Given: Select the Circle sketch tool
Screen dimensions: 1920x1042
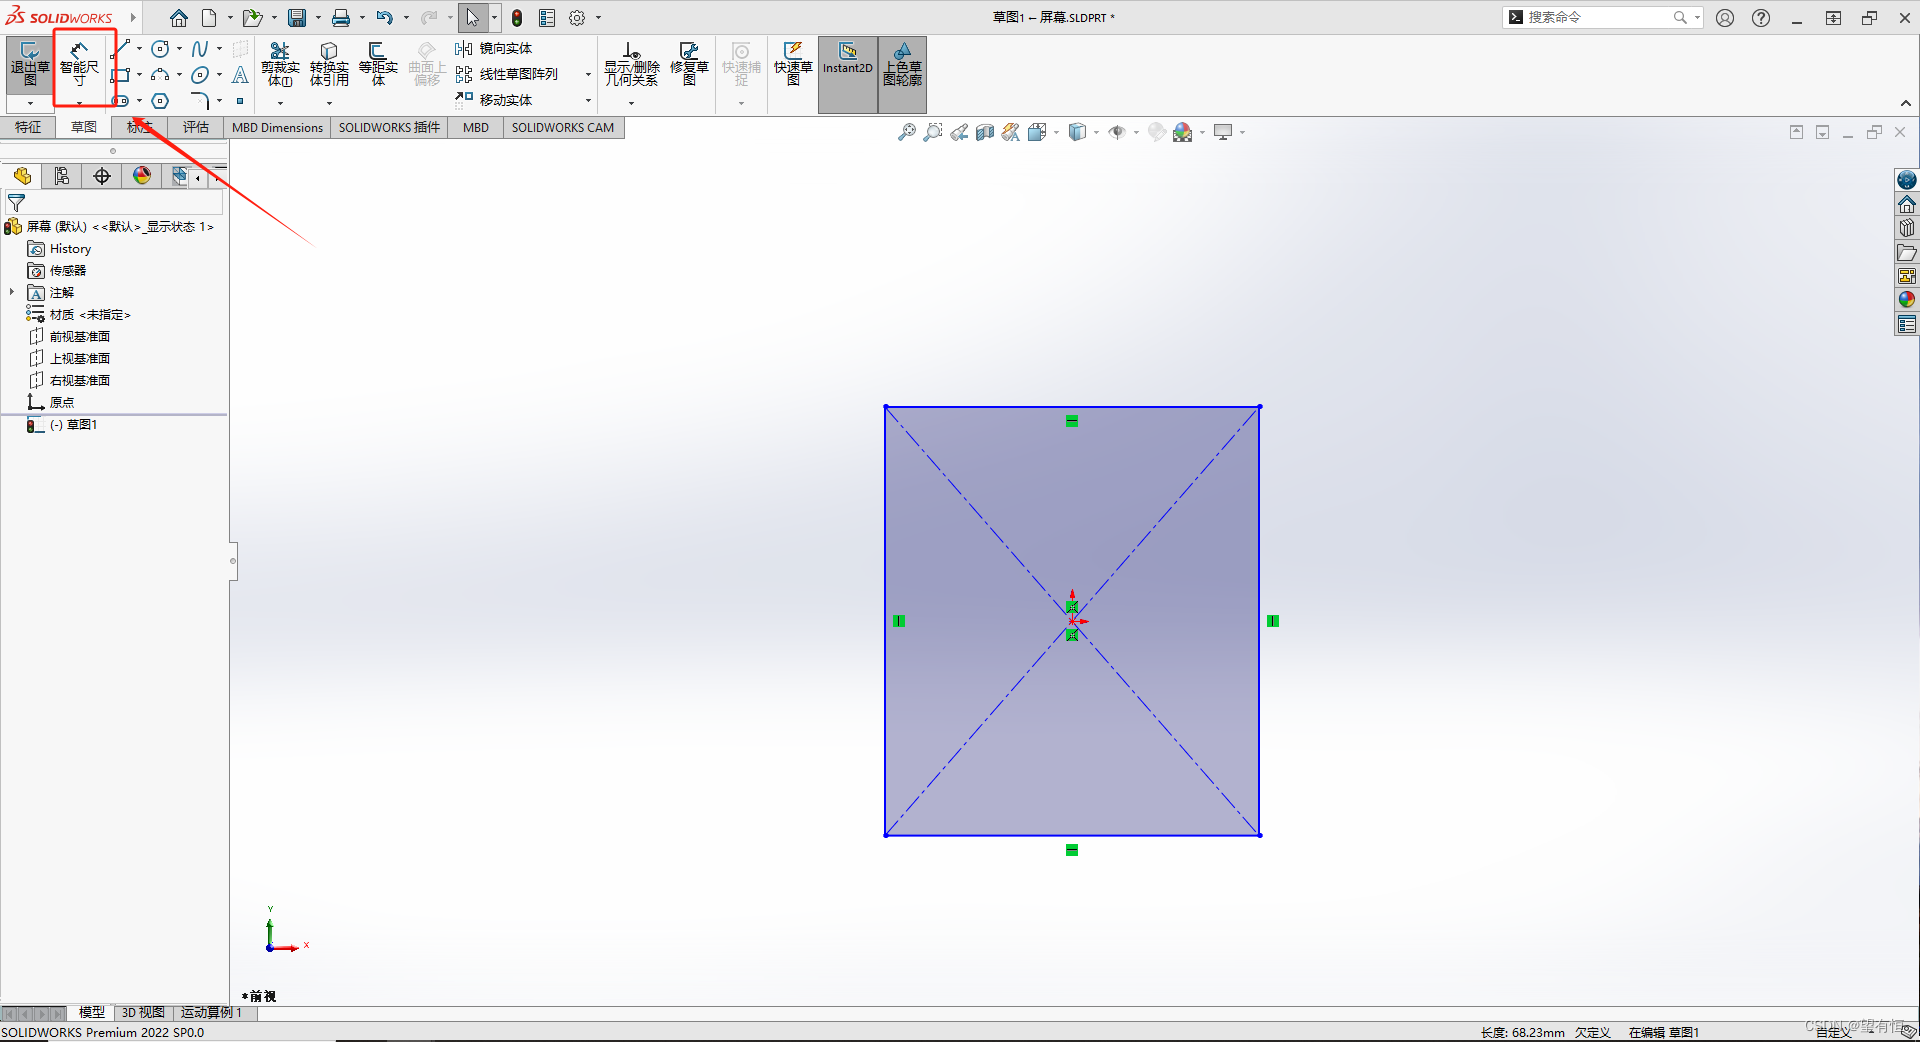Looking at the screenshot, I should click(x=160, y=48).
